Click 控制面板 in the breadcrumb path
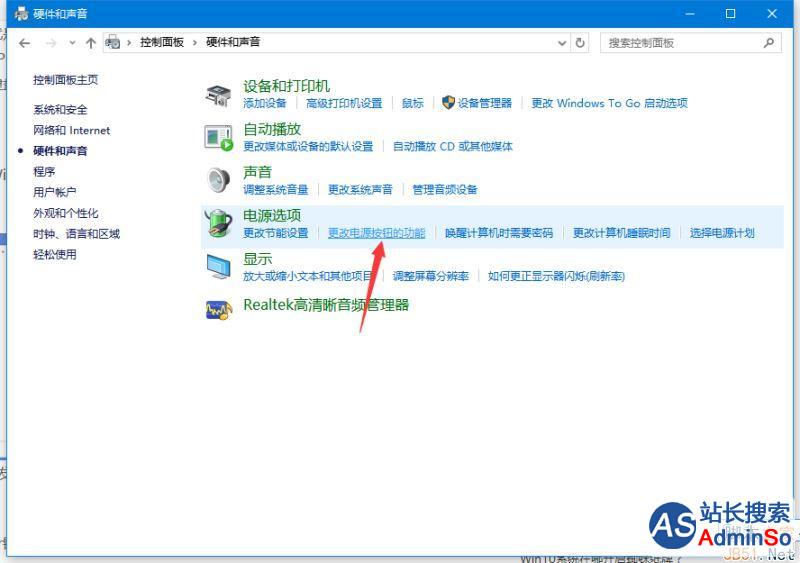The image size is (800, 563). (162, 42)
